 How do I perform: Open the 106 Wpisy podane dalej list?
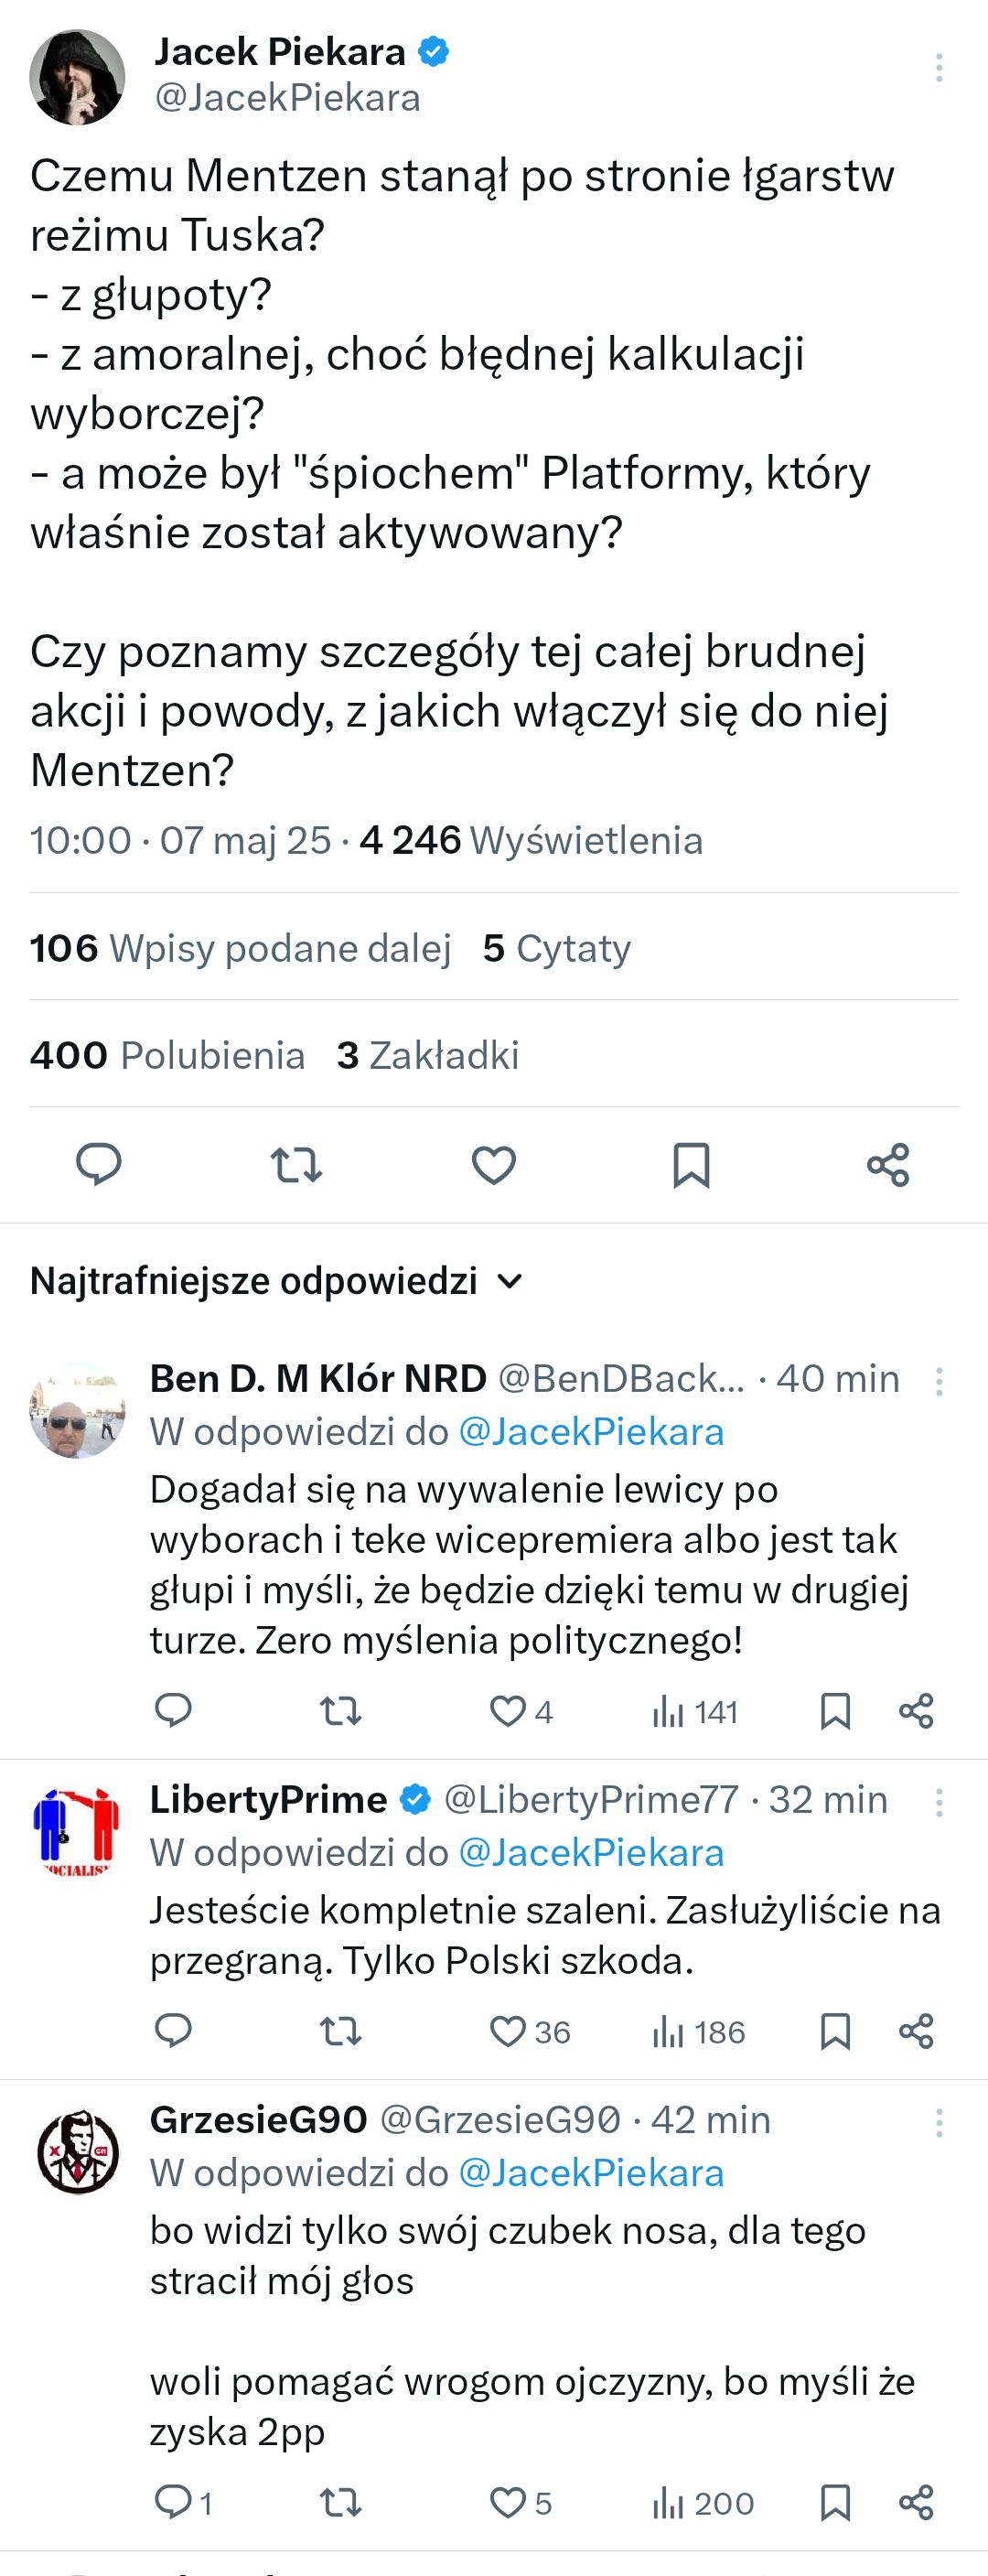(x=240, y=948)
